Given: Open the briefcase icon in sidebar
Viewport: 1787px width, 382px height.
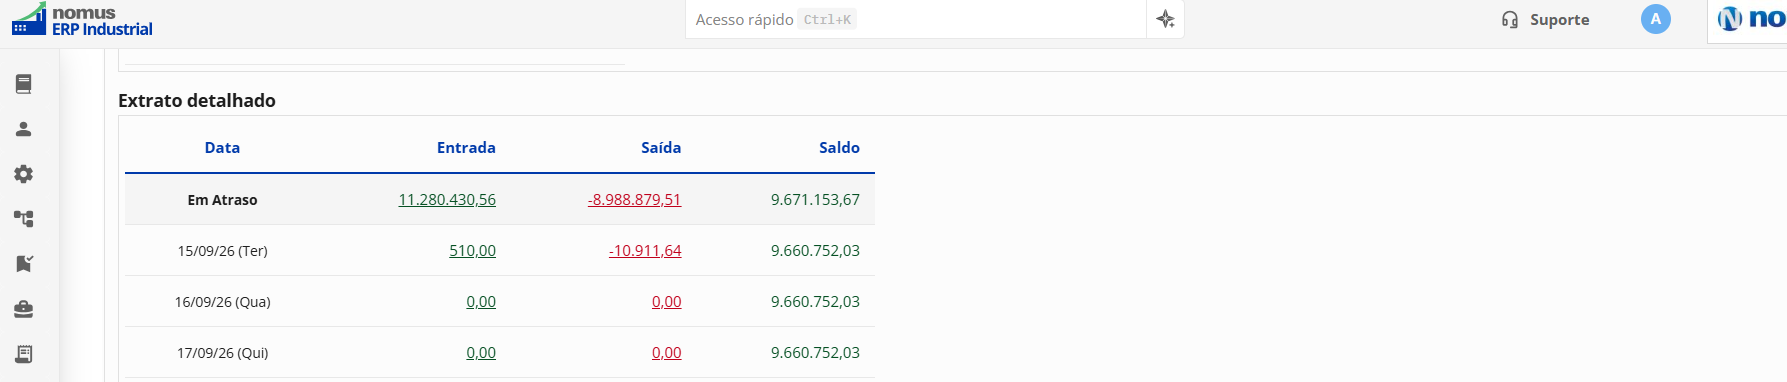Looking at the screenshot, I should coord(24,309).
